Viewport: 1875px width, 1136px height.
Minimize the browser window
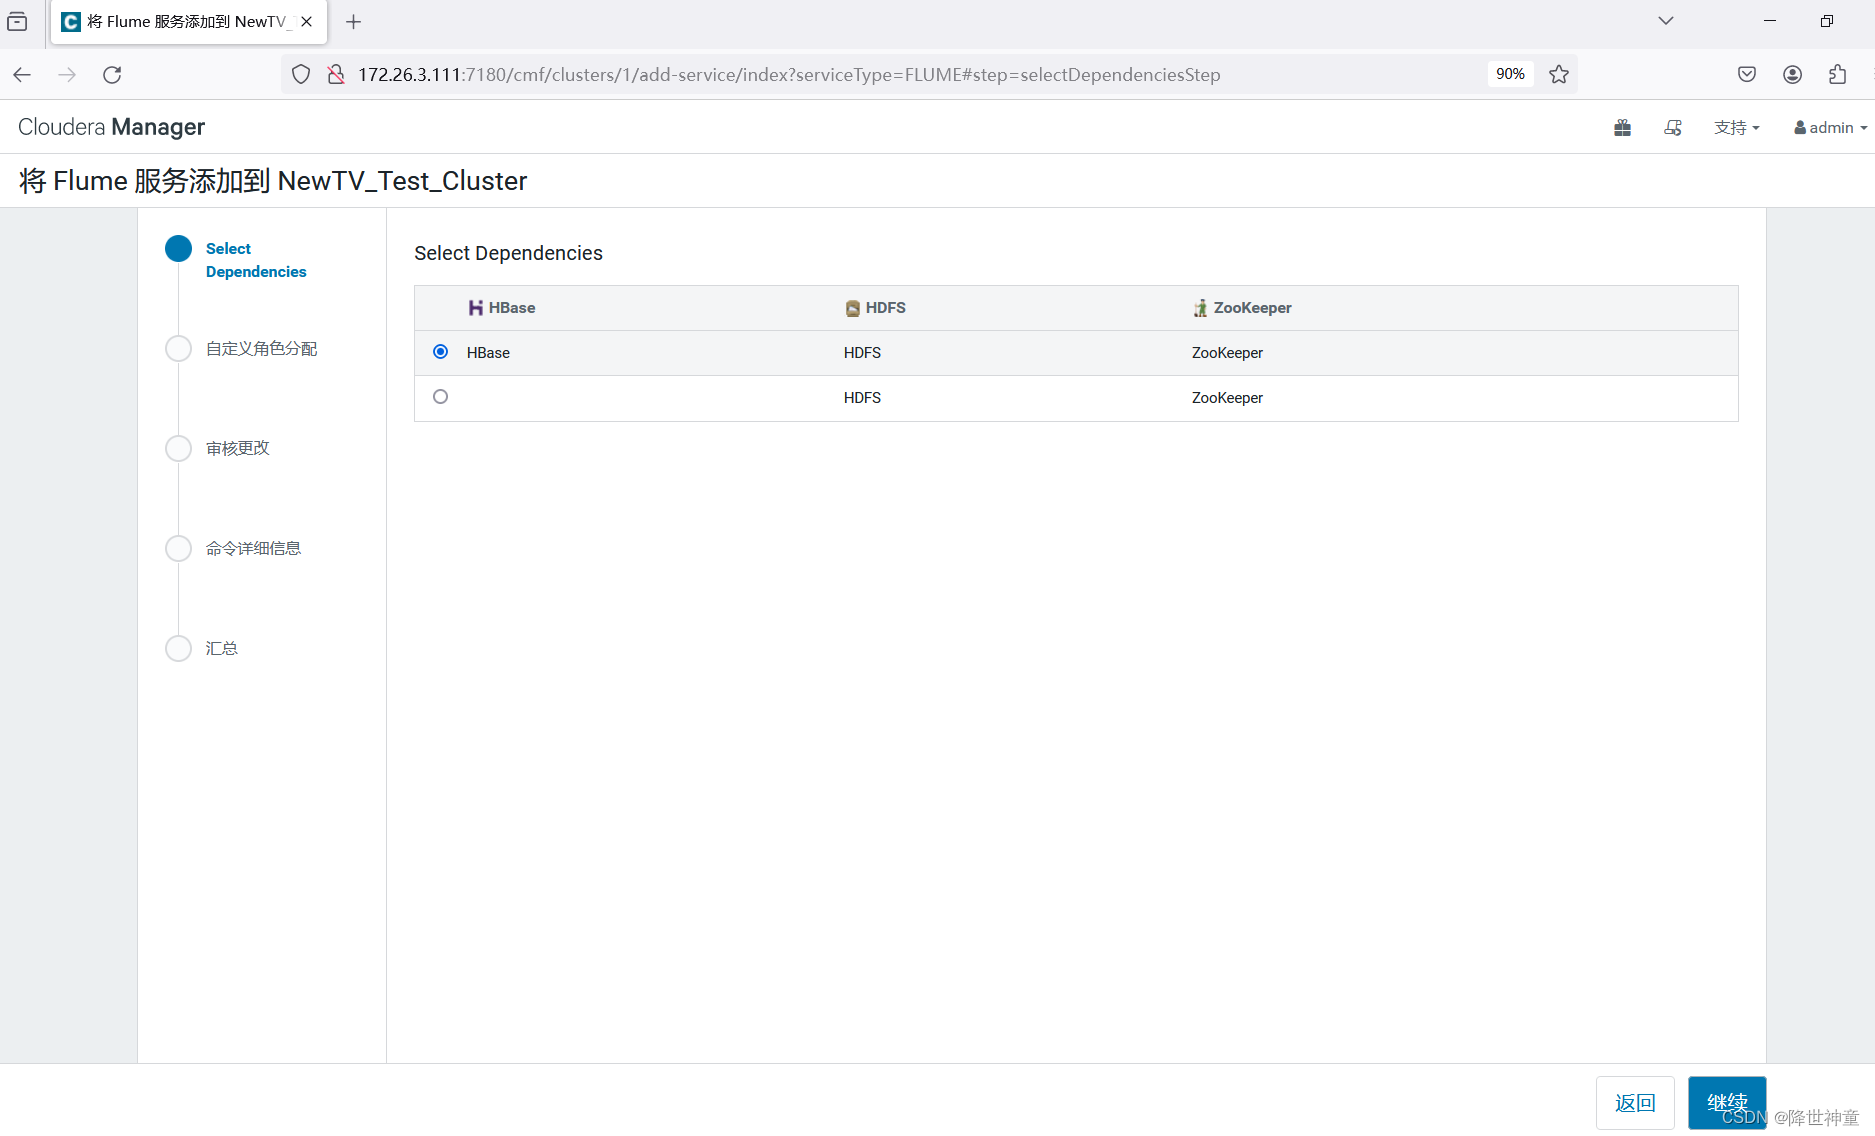click(1770, 21)
